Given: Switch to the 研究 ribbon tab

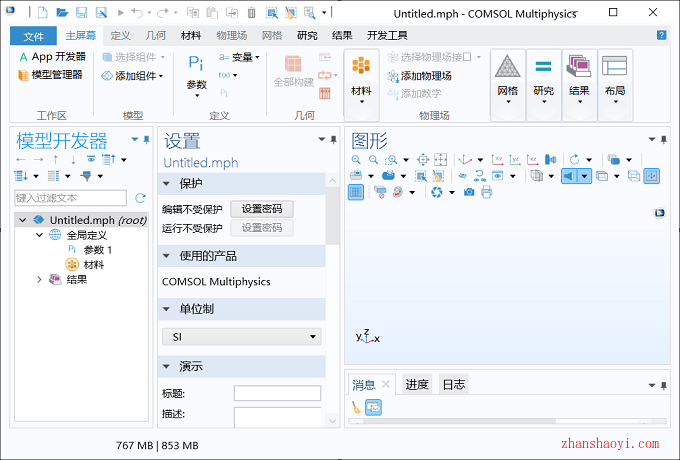Looking at the screenshot, I should [x=307, y=36].
